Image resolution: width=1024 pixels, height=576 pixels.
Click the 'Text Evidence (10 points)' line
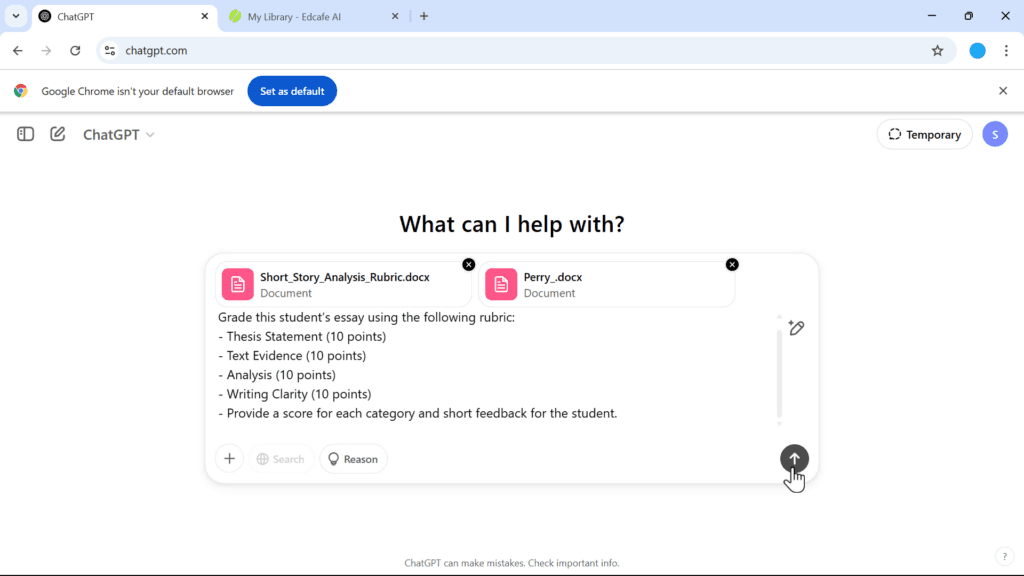click(292, 355)
